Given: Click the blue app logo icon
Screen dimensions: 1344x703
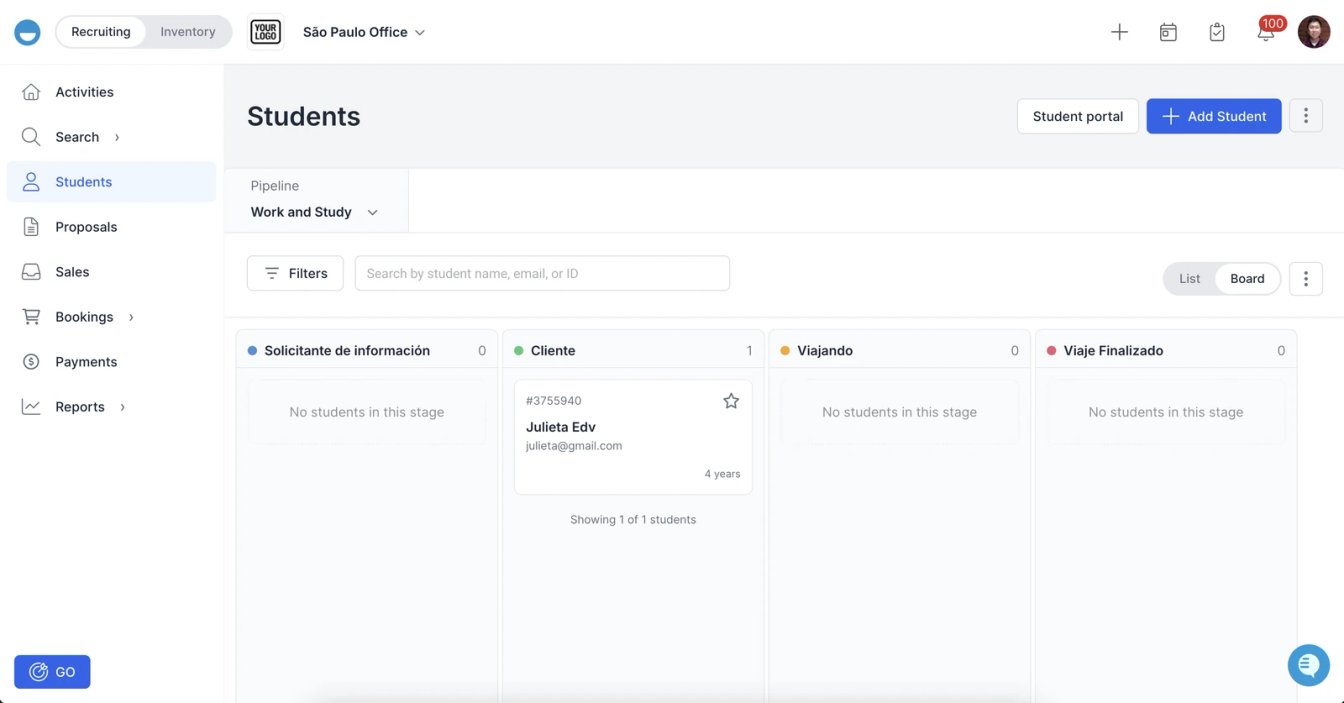Looking at the screenshot, I should tap(27, 32).
